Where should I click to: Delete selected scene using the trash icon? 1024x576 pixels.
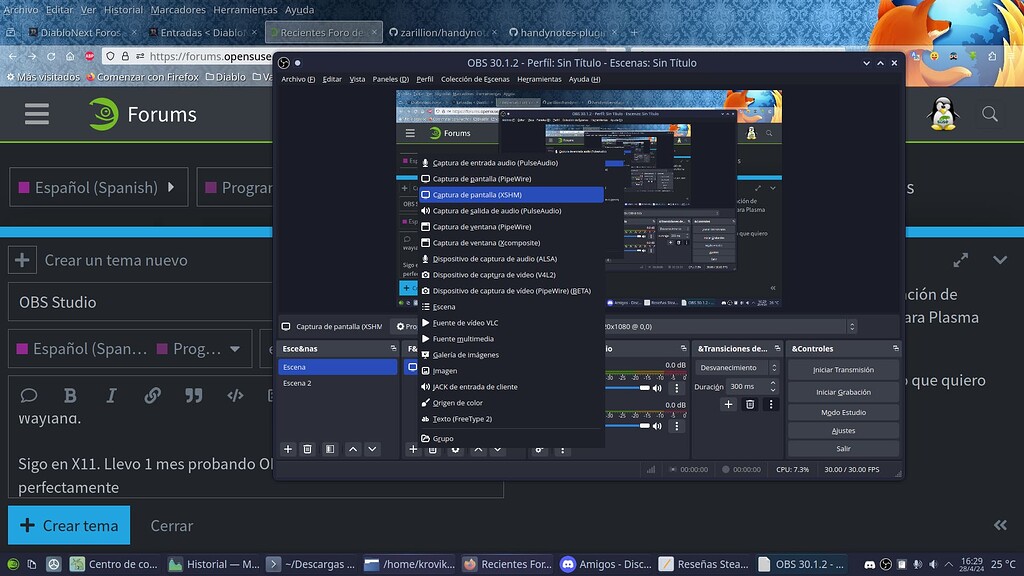[x=307, y=449]
